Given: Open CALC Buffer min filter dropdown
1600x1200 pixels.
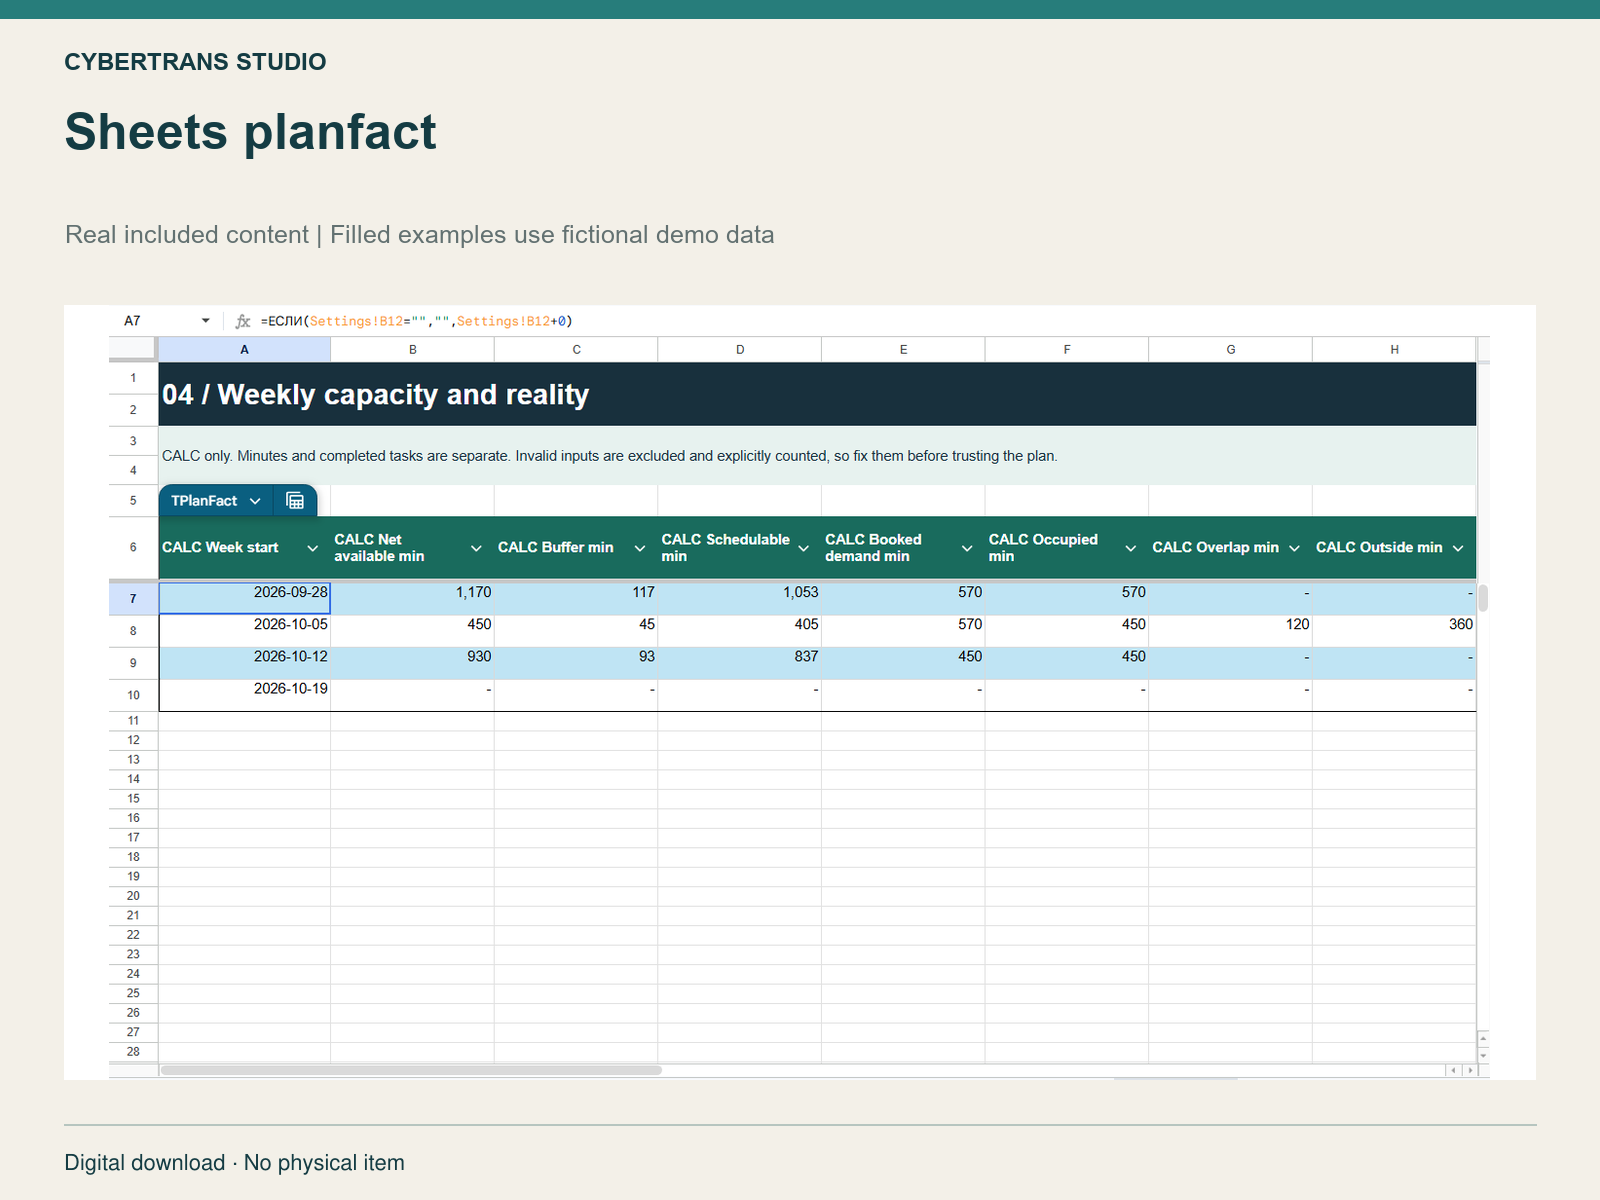Looking at the screenshot, I should [x=640, y=548].
